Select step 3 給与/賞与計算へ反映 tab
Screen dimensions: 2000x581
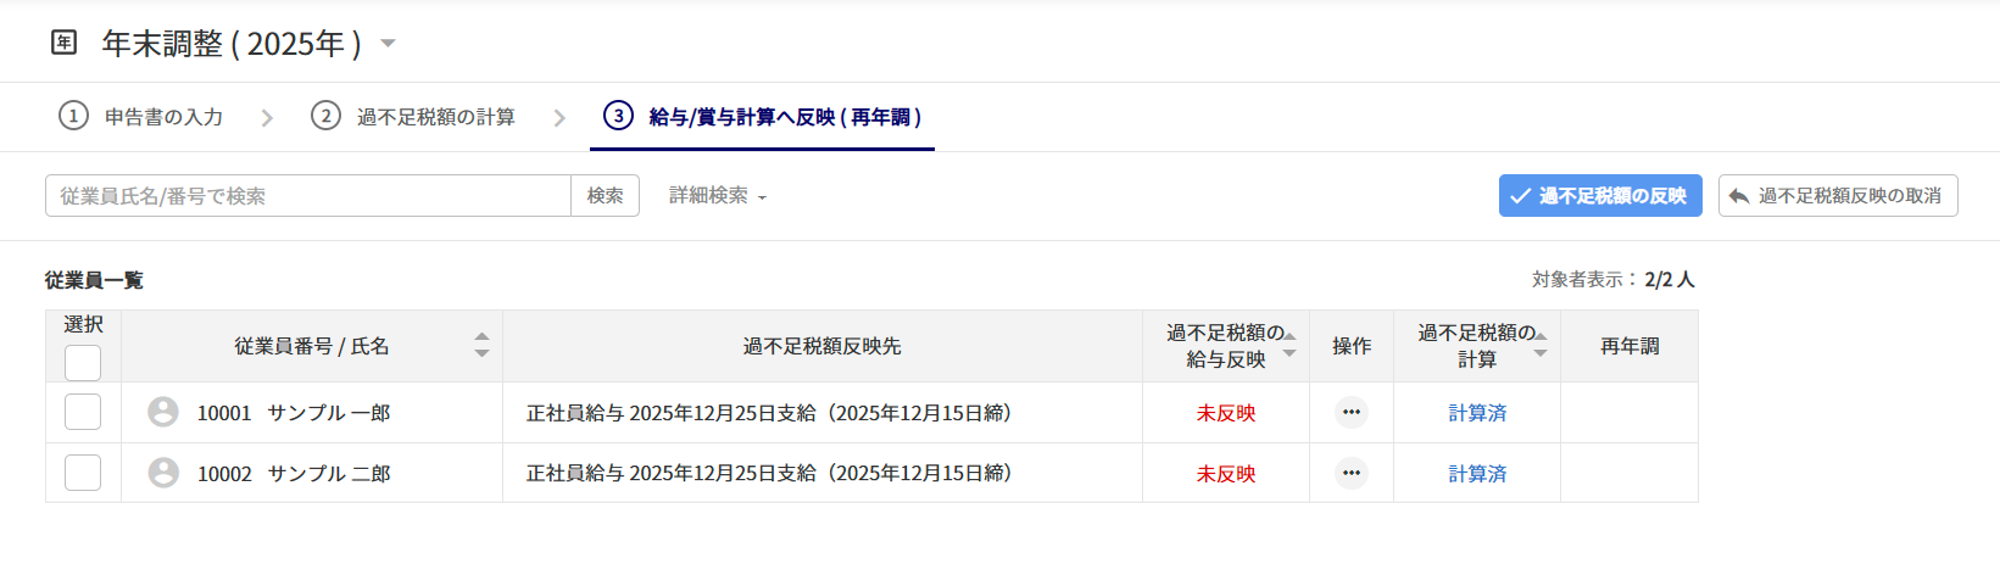763,117
